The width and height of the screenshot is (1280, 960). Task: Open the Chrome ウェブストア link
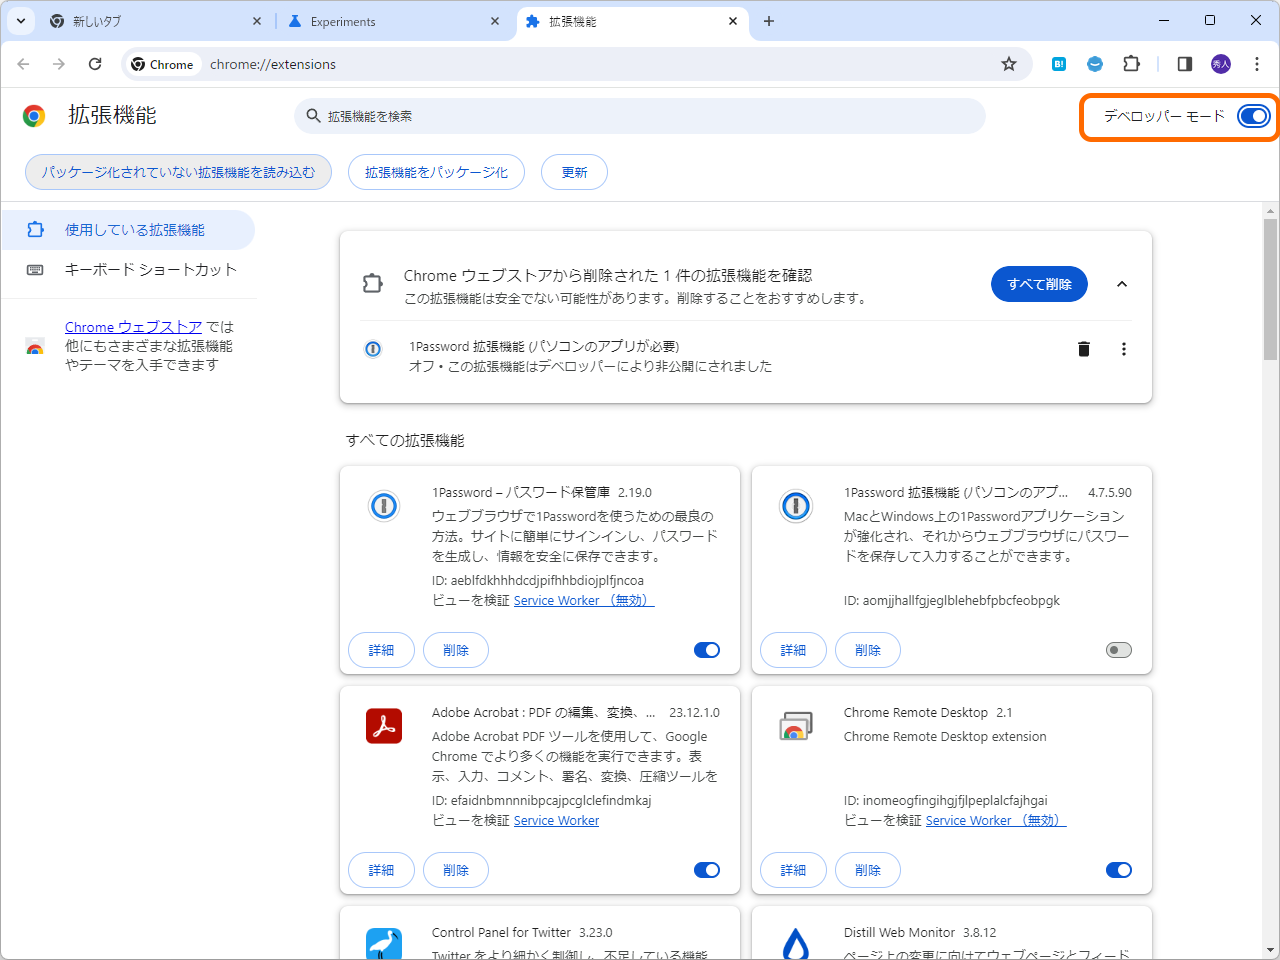134,327
